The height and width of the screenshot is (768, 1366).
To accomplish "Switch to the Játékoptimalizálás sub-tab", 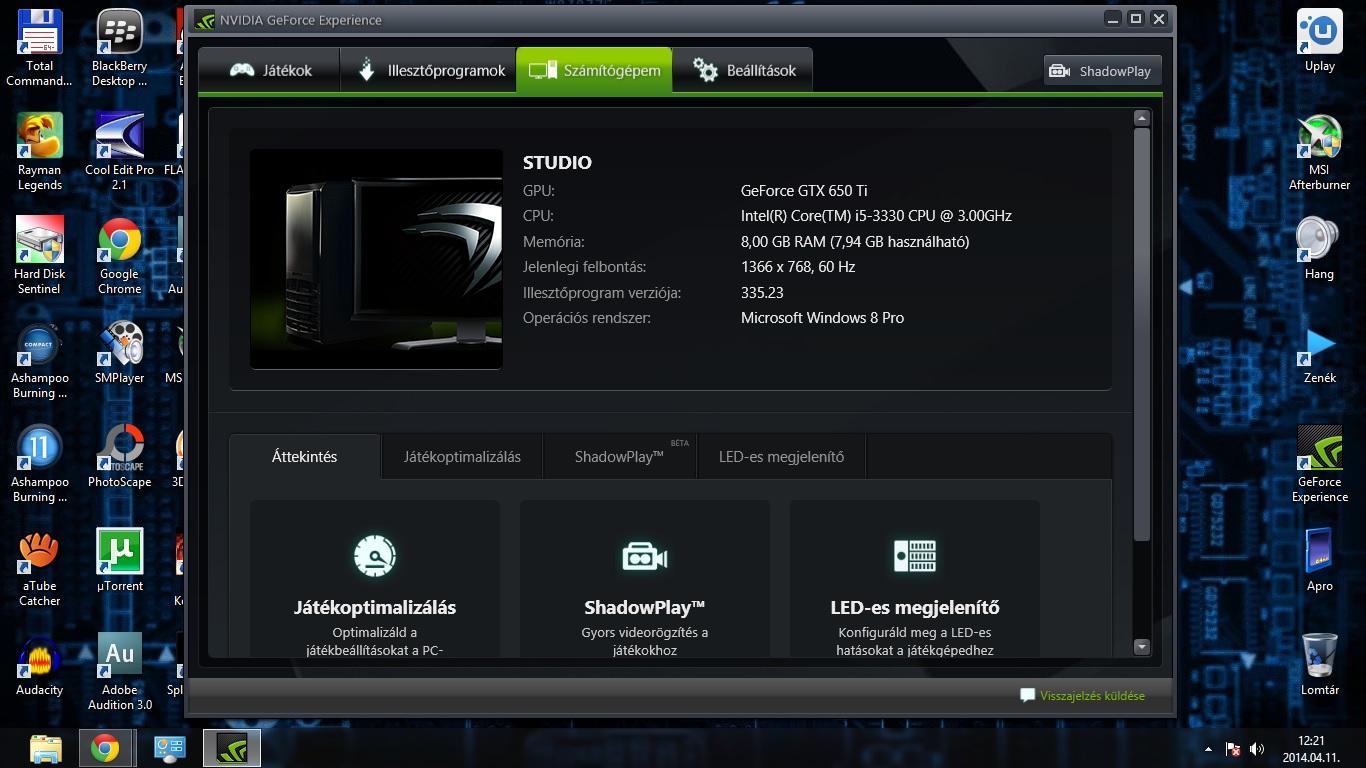I will click(x=462, y=457).
